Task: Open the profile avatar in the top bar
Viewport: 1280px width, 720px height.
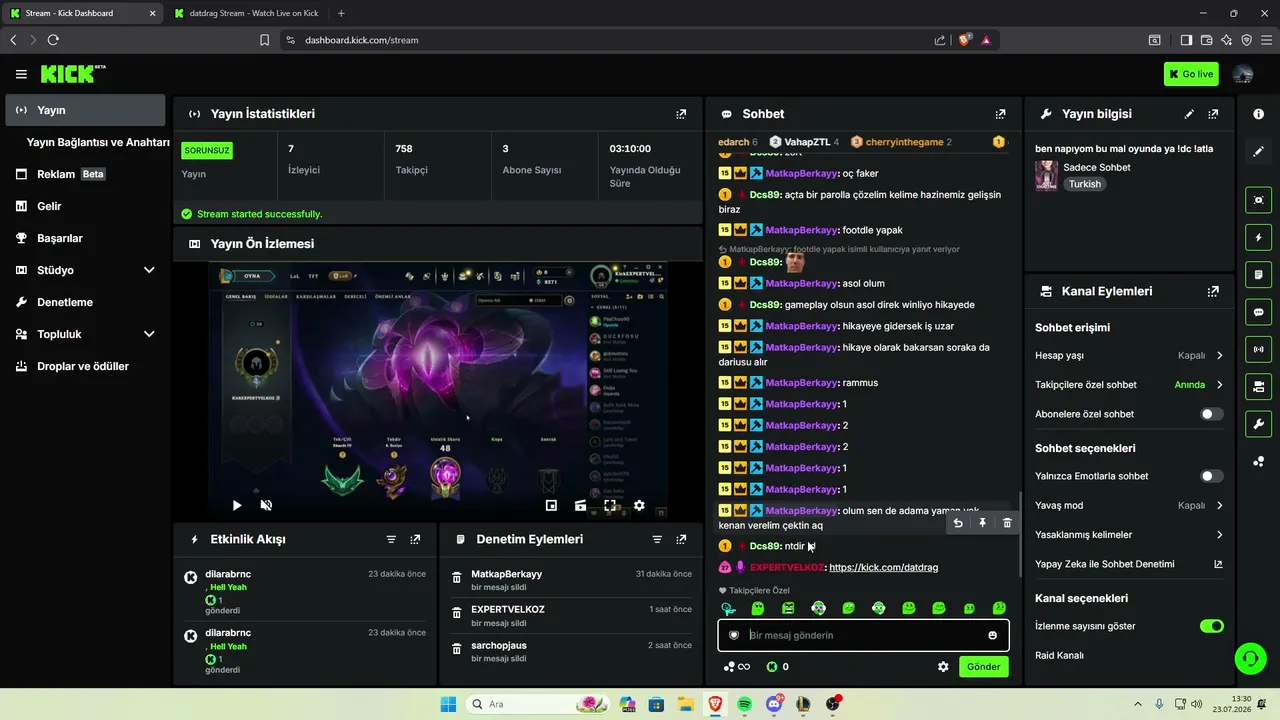Action: point(1243,74)
